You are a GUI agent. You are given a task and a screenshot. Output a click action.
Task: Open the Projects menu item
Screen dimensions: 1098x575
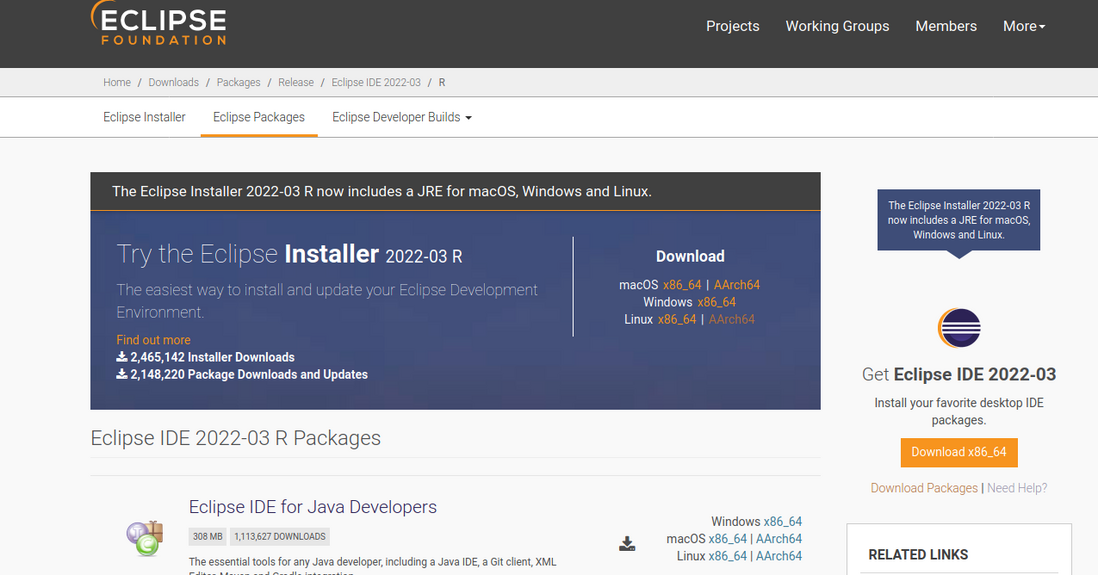732,26
